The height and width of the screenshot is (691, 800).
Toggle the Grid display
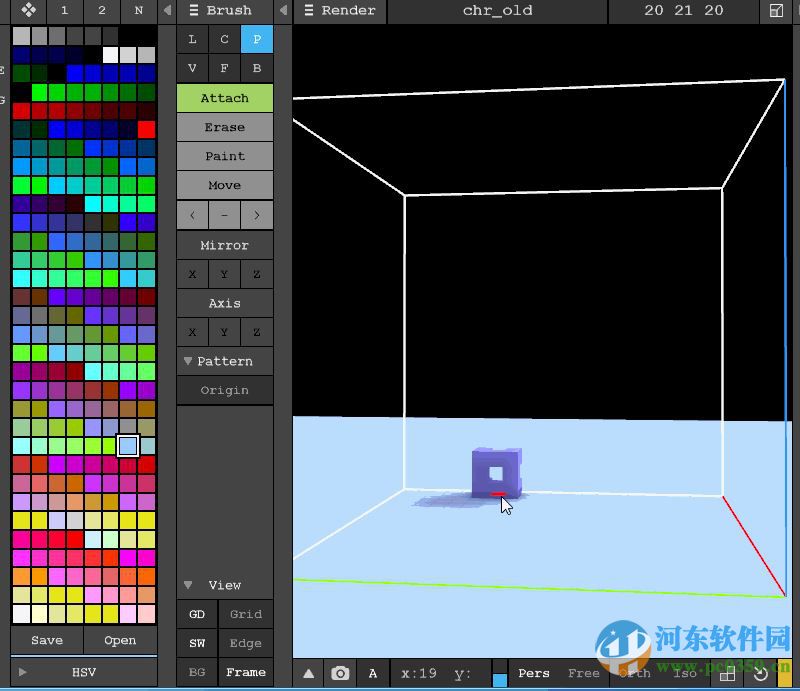pos(246,614)
